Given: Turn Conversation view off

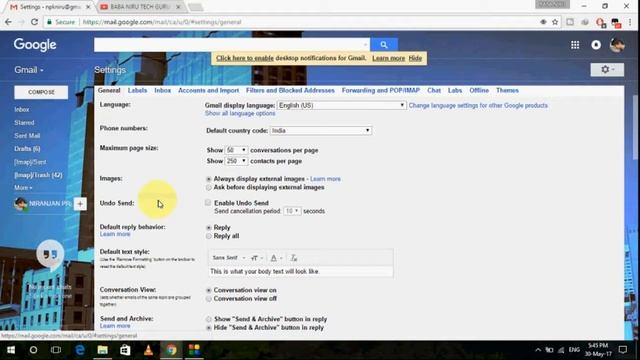Looking at the screenshot, I should 209,299.
